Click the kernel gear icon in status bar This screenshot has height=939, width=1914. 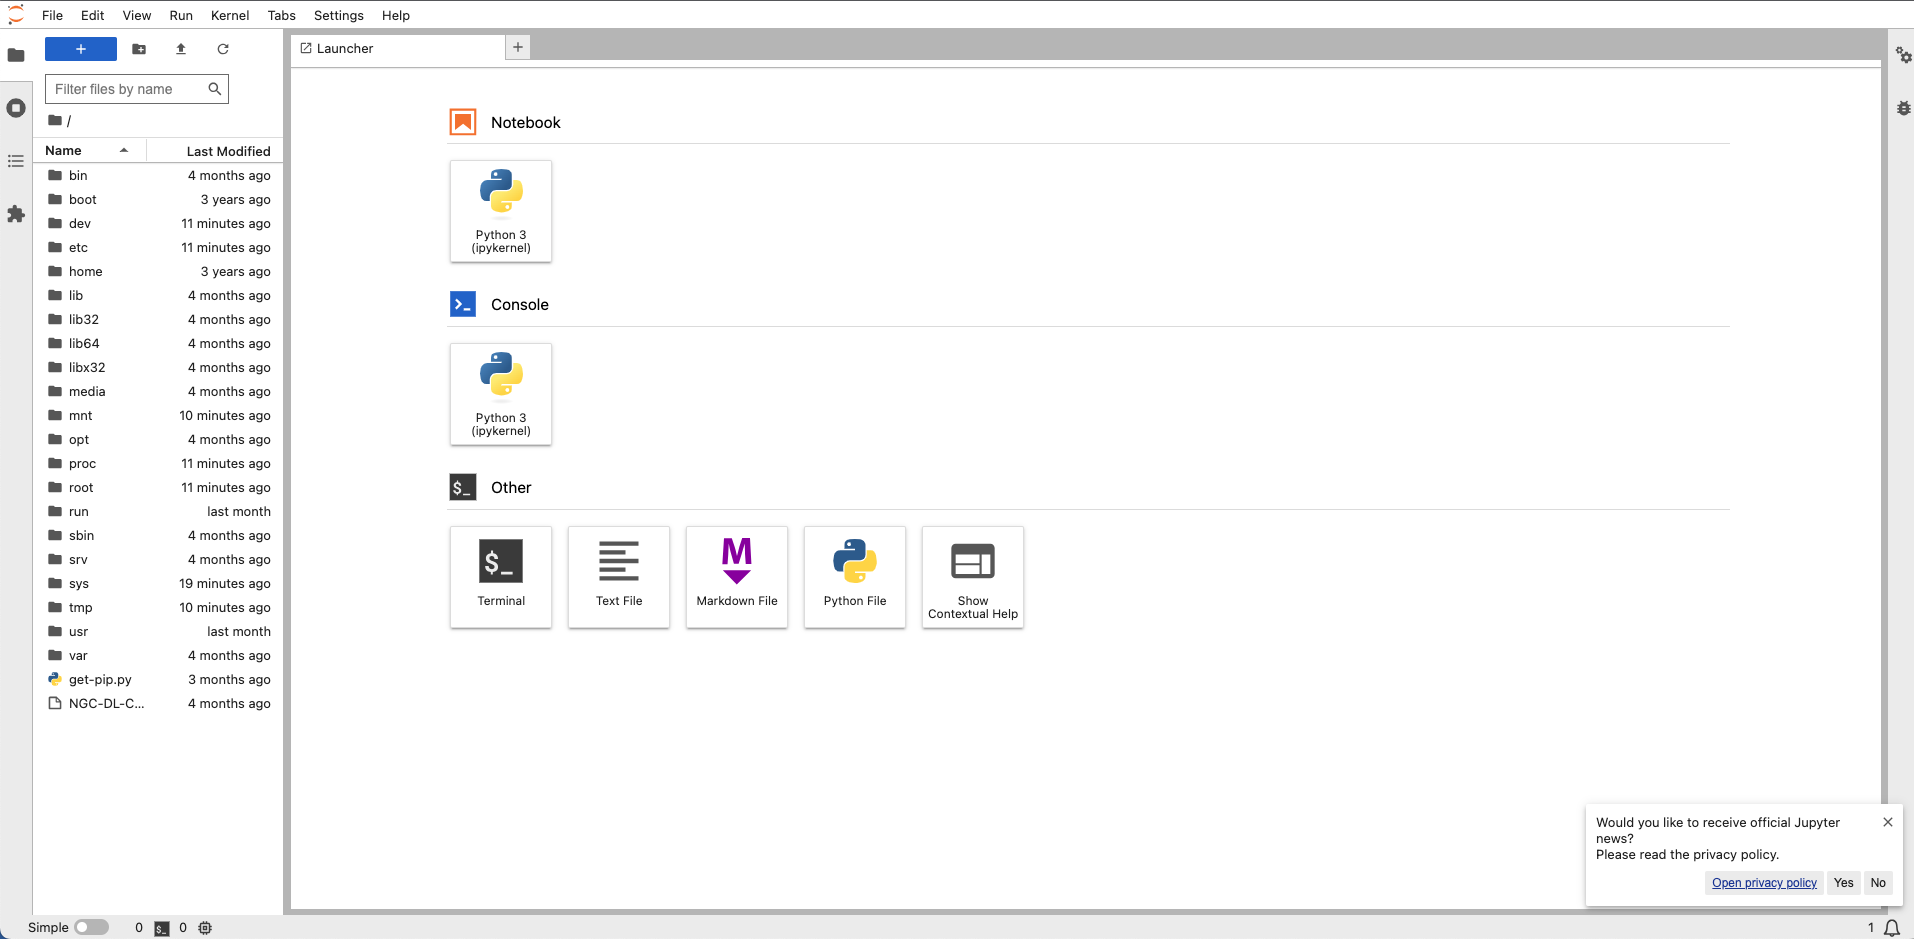tap(205, 928)
